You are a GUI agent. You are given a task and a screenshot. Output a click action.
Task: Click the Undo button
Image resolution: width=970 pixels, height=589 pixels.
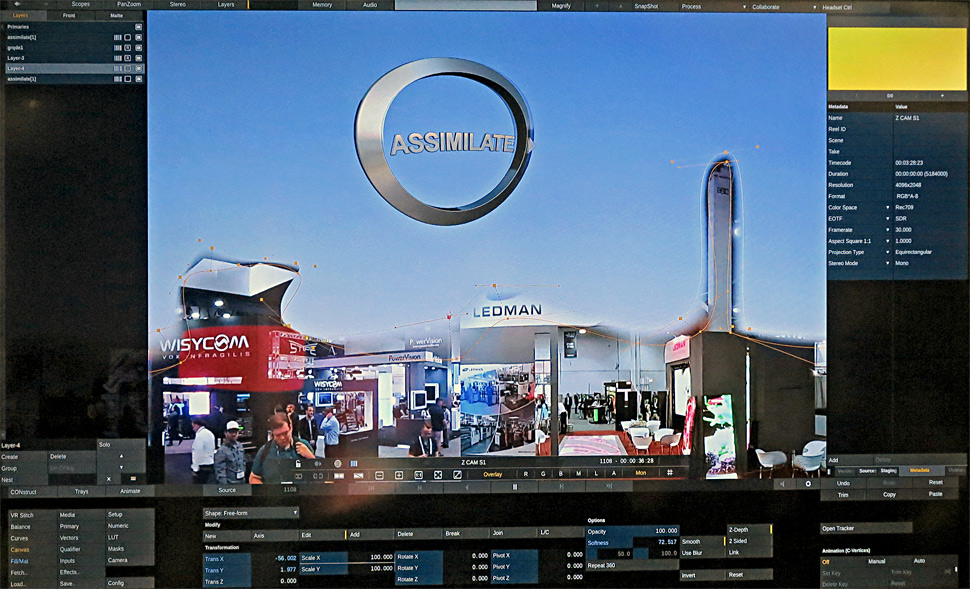click(843, 483)
